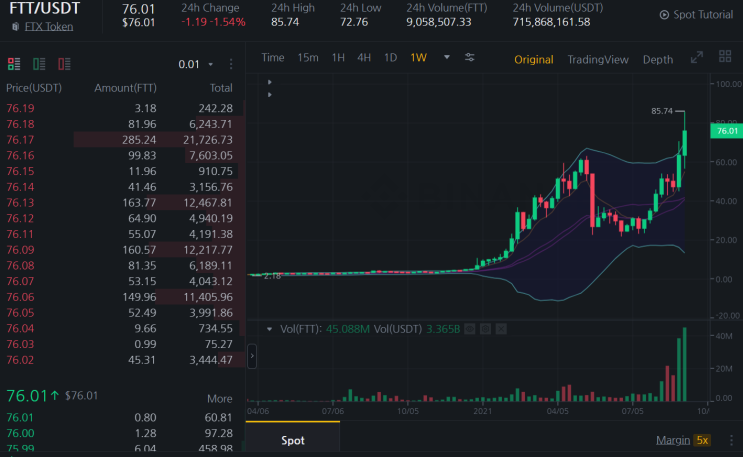
Task: Click the Amount(FTT) column header
Action: pyautogui.click(x=125, y=88)
